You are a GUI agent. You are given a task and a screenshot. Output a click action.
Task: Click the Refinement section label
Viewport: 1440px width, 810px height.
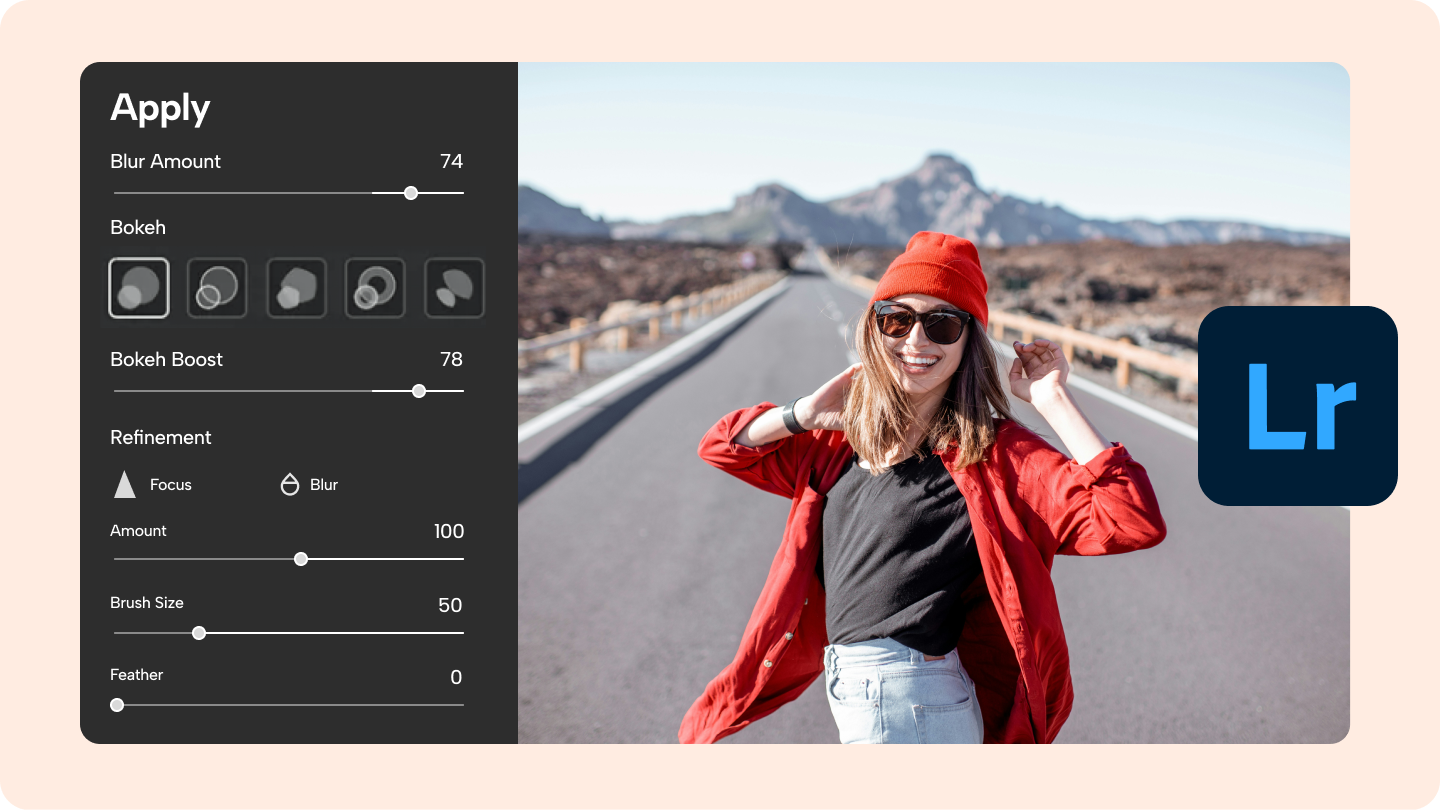pyautogui.click(x=160, y=437)
